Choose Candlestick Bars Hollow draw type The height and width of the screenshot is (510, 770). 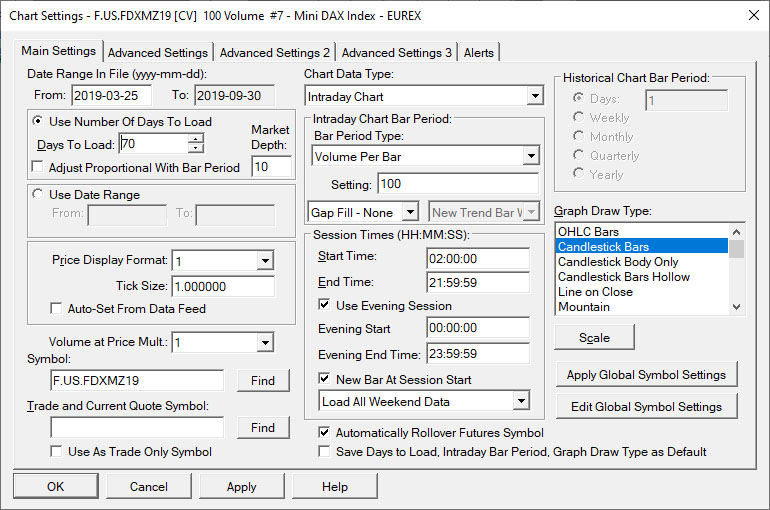pos(642,276)
